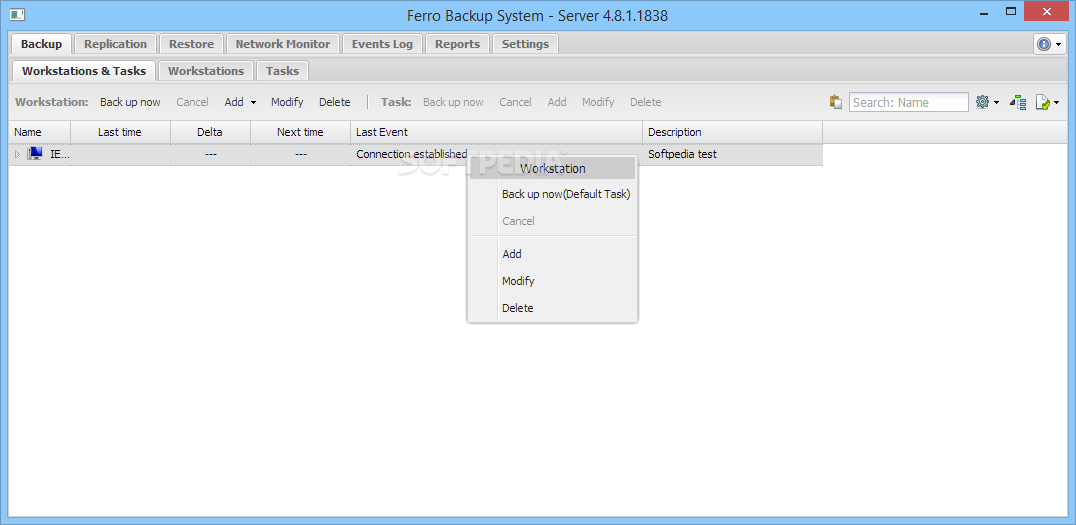Open the Restore tab
The width and height of the screenshot is (1076, 525).
tap(191, 44)
